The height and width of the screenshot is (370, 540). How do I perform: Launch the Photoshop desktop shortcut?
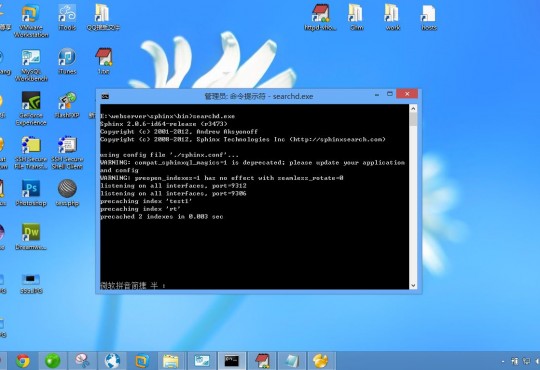point(31,193)
